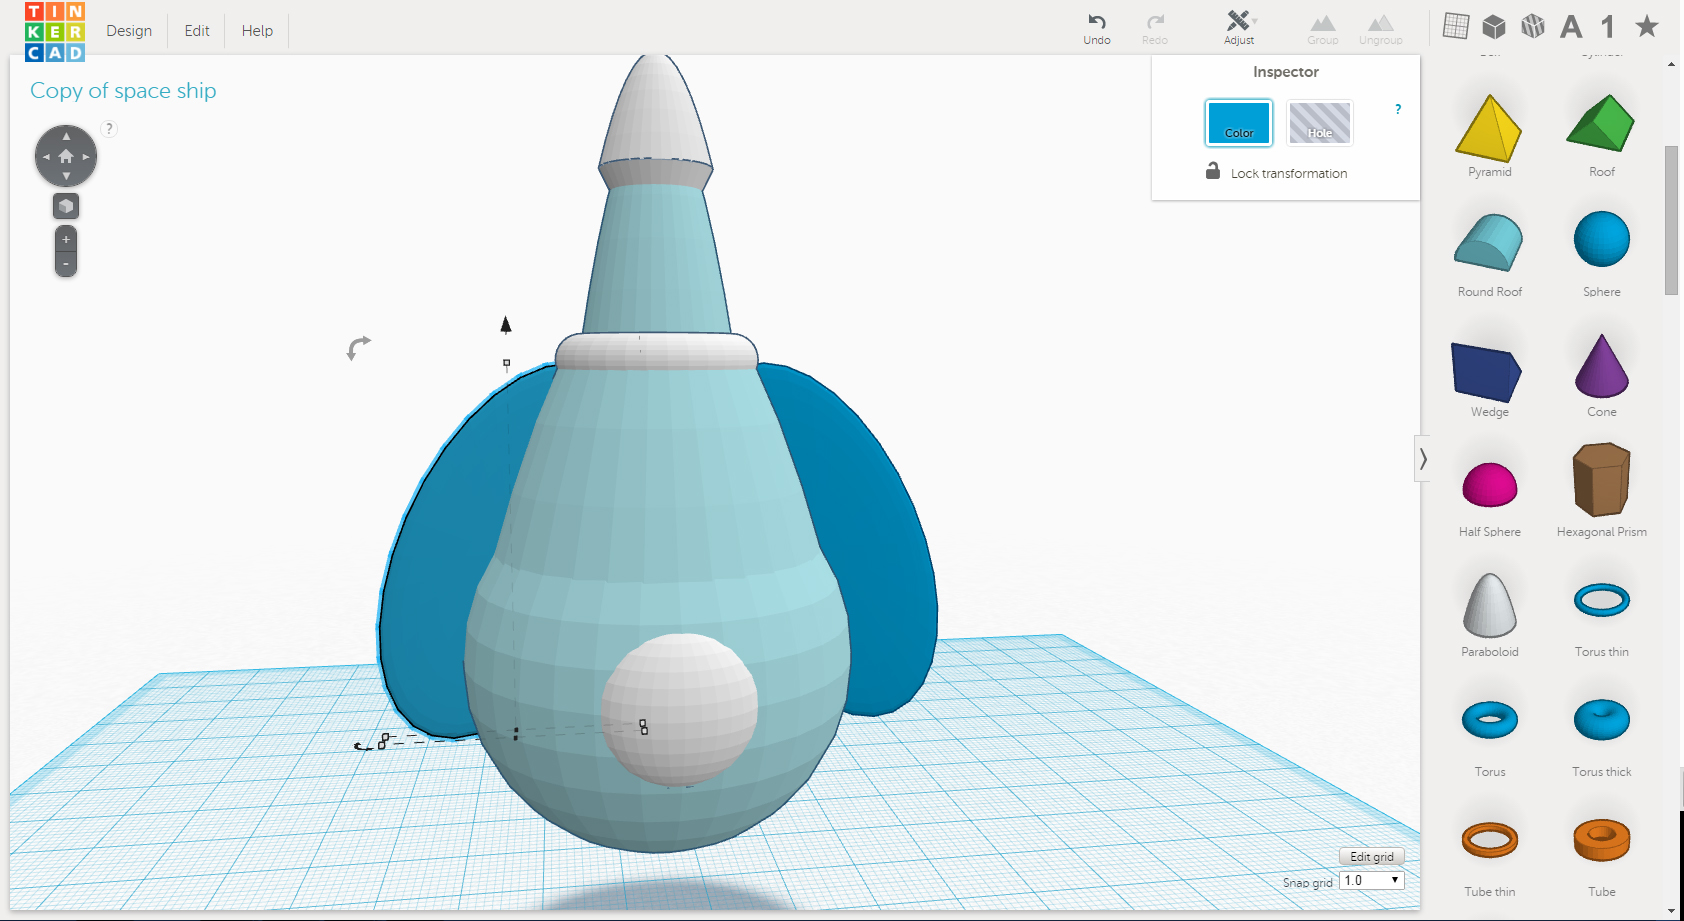This screenshot has width=1684, height=921.
Task: Click the navigation help question mark
Action: click(x=110, y=129)
